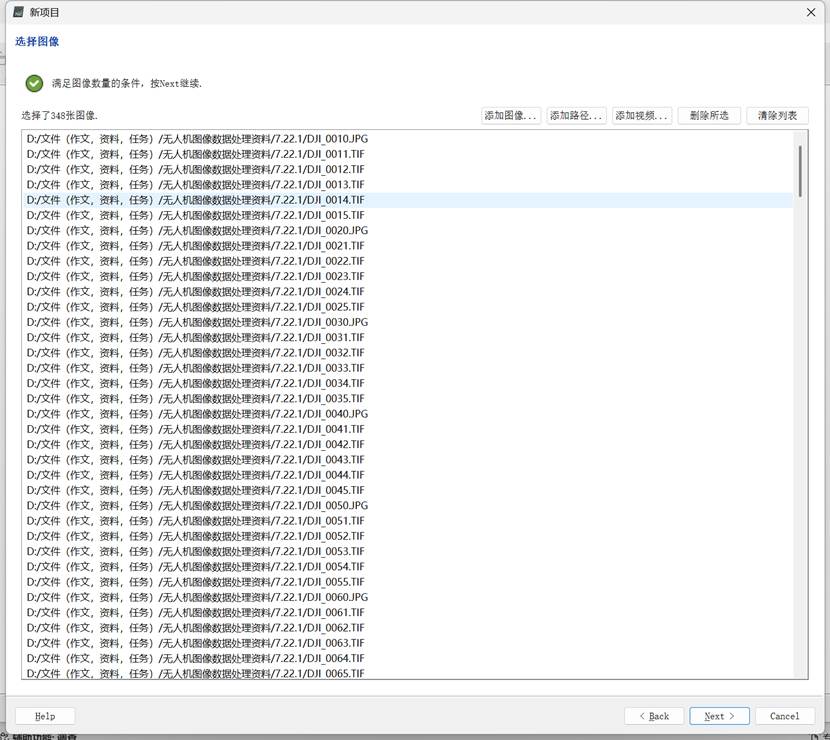Select the DJI_0045.TIF row

409,491
